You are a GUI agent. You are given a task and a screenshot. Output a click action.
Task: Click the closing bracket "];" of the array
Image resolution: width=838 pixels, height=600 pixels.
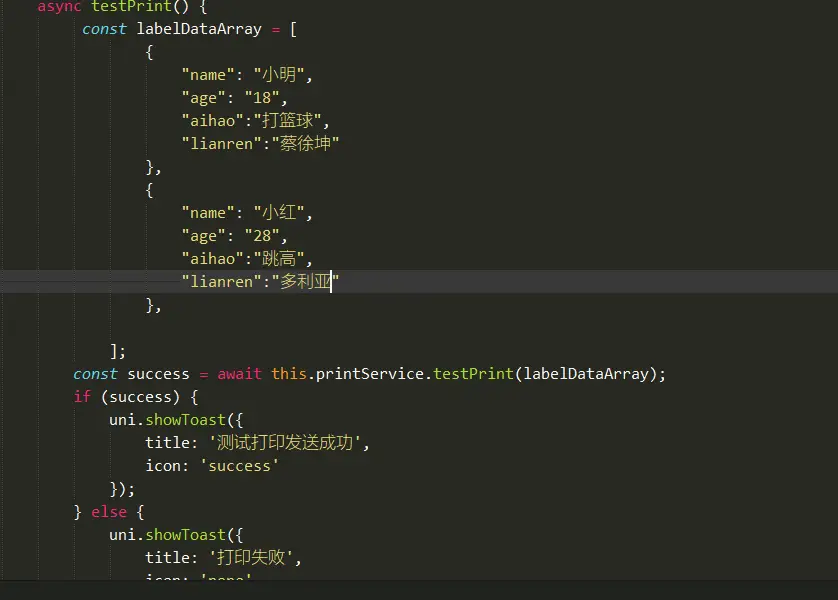point(118,351)
